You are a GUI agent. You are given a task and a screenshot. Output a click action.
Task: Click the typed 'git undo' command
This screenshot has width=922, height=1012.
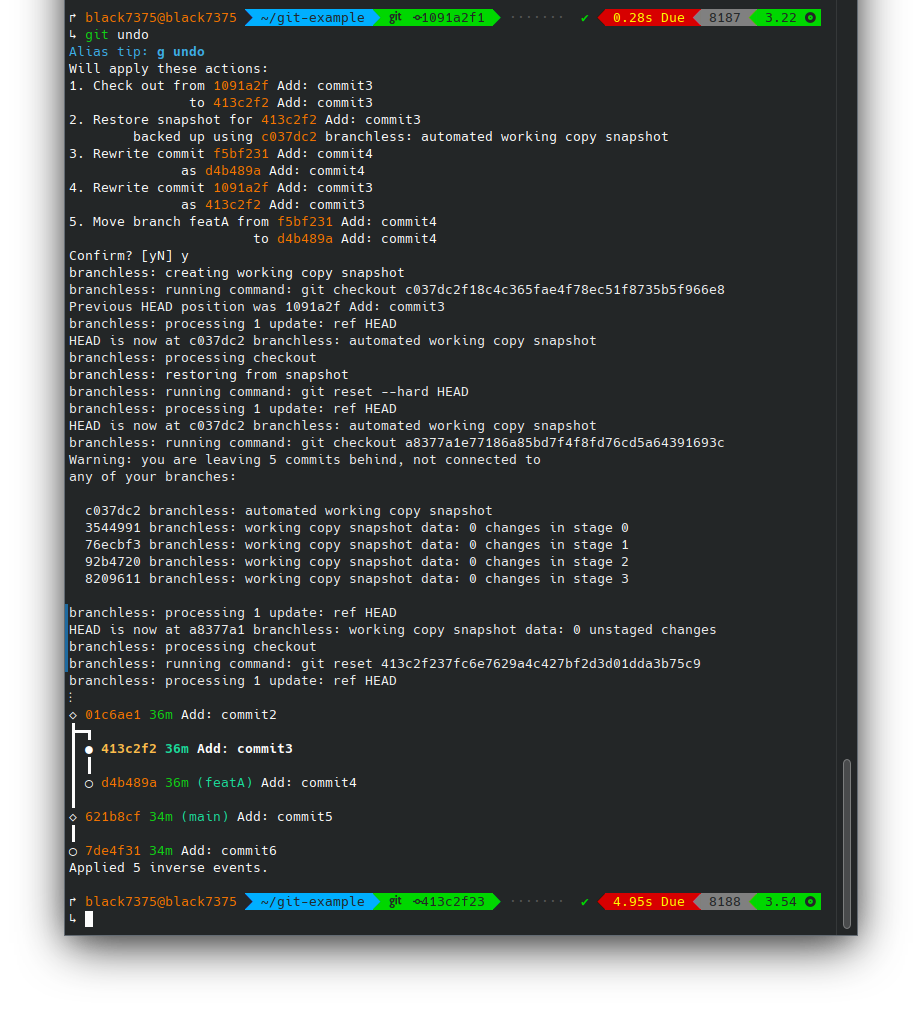117,35
